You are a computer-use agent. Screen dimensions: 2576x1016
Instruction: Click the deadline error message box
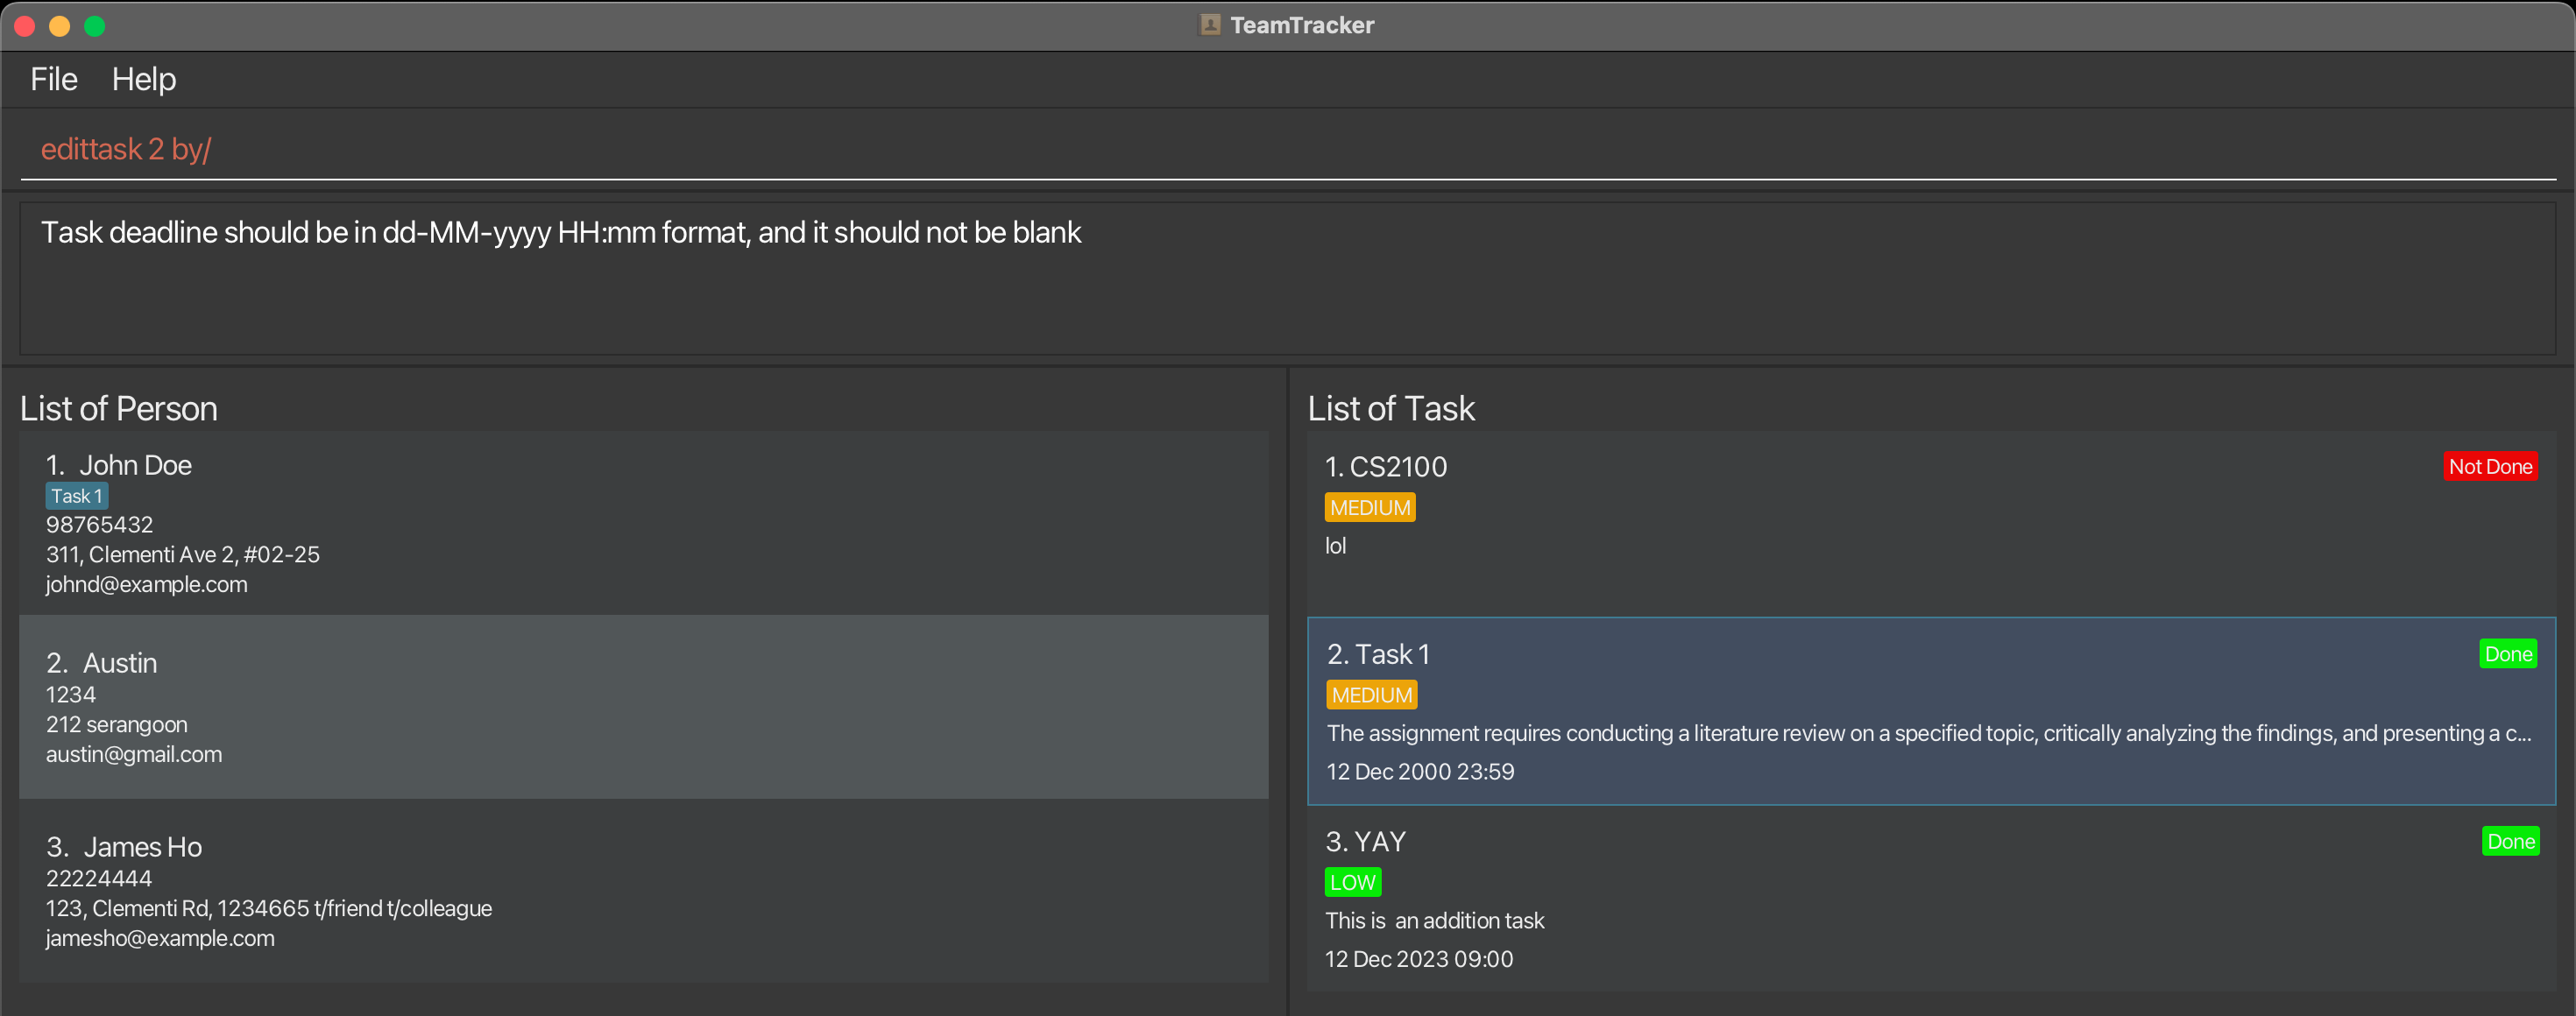pyautogui.click(x=1286, y=279)
